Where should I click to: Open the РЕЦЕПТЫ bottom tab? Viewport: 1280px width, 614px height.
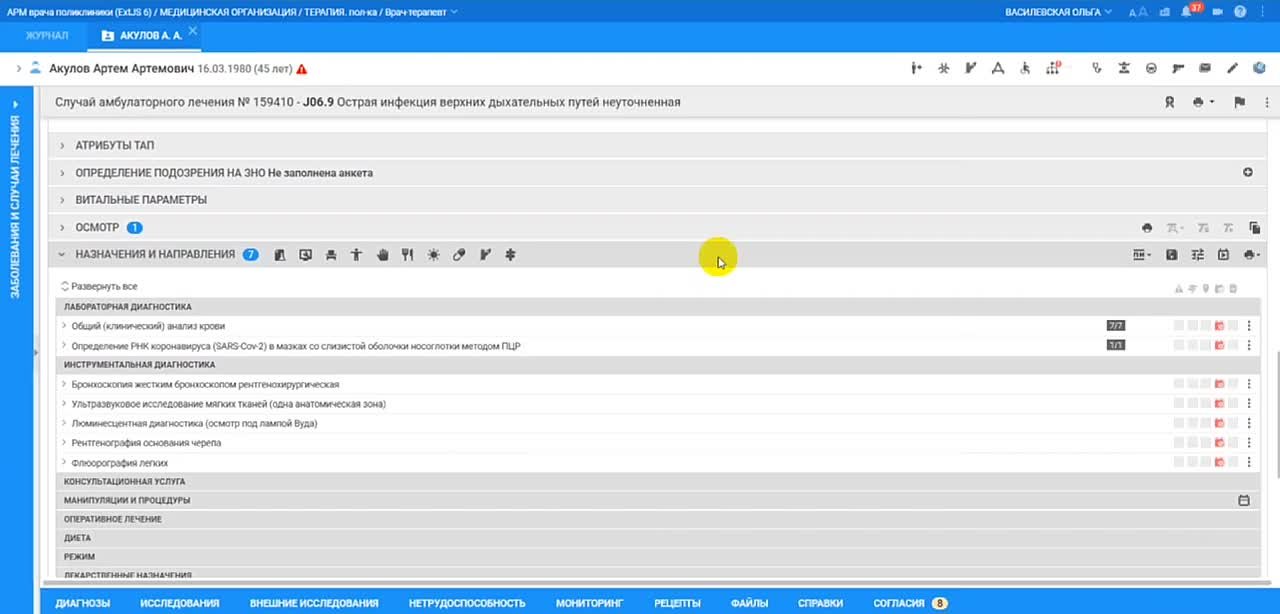pos(677,603)
